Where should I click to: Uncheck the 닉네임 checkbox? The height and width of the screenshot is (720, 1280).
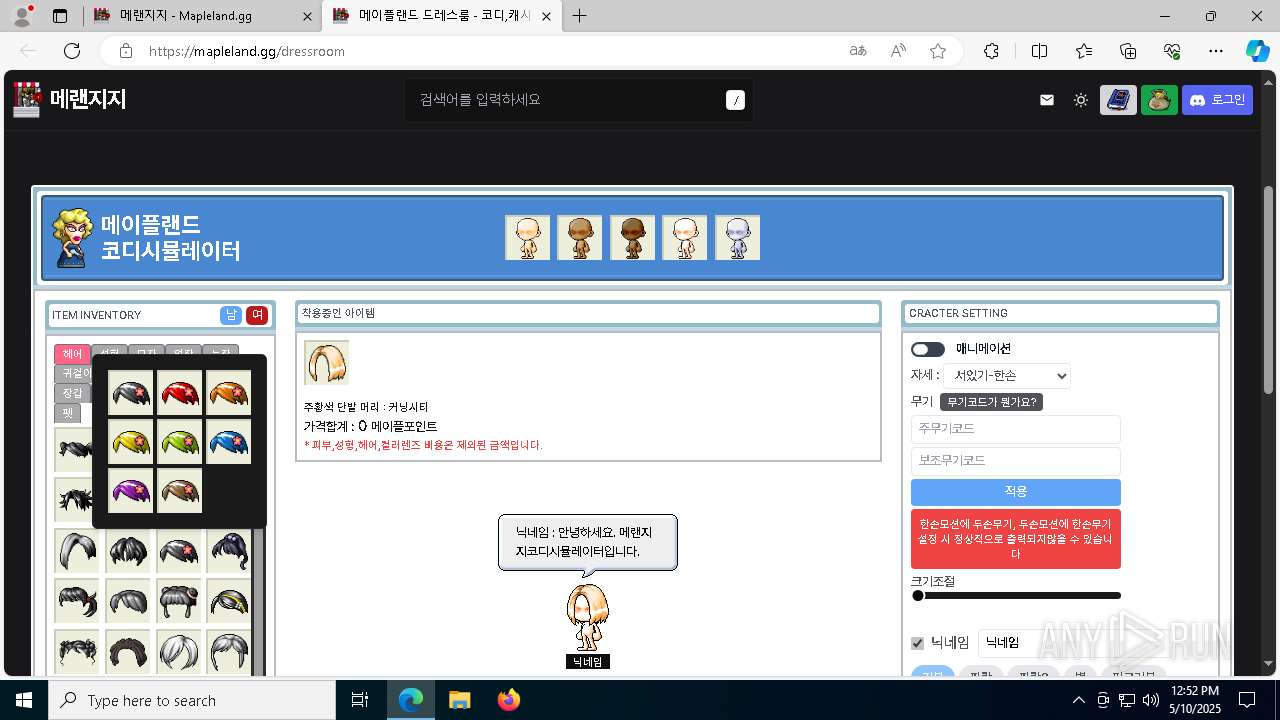tap(917, 643)
